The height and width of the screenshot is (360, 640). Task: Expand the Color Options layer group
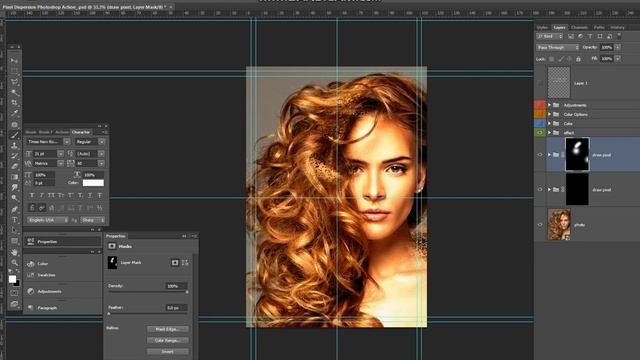click(549, 114)
